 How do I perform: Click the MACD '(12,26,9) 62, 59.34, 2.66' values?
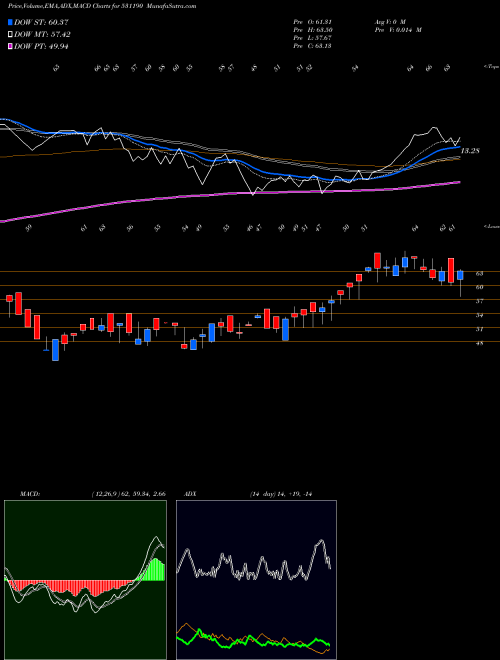[128, 494]
